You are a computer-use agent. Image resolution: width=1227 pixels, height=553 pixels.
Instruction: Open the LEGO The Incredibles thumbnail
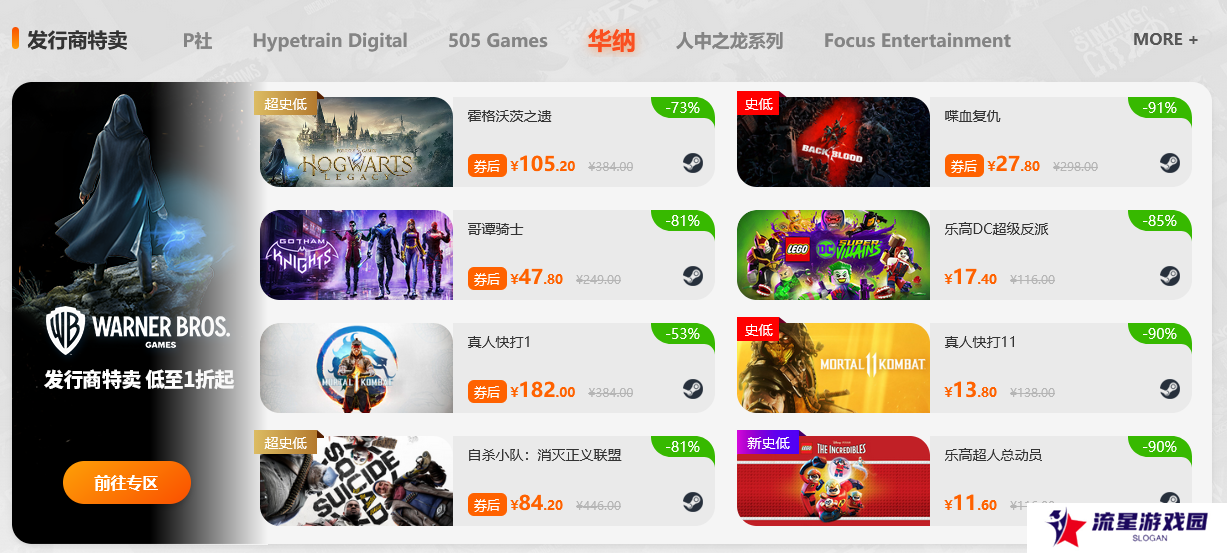point(834,481)
